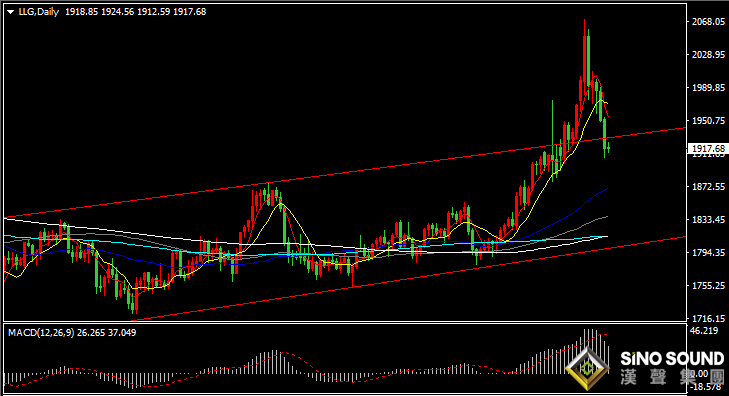The height and width of the screenshot is (396, 729).
Task: Select the OHLC value 1918.85
Action: (x=81, y=12)
